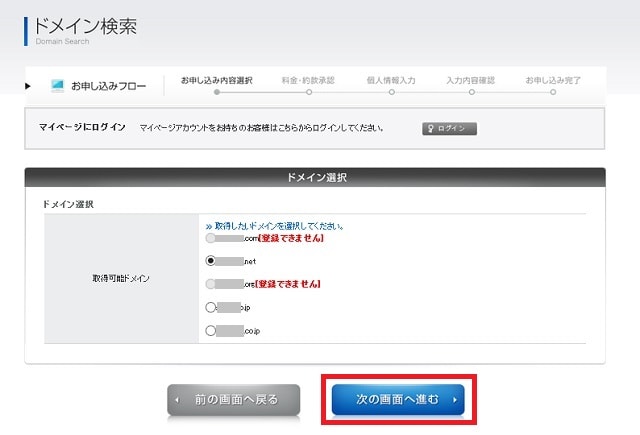Click the black triangle left of お申し込みフロー
The width and height of the screenshot is (640, 435).
pyautogui.click(x=29, y=86)
